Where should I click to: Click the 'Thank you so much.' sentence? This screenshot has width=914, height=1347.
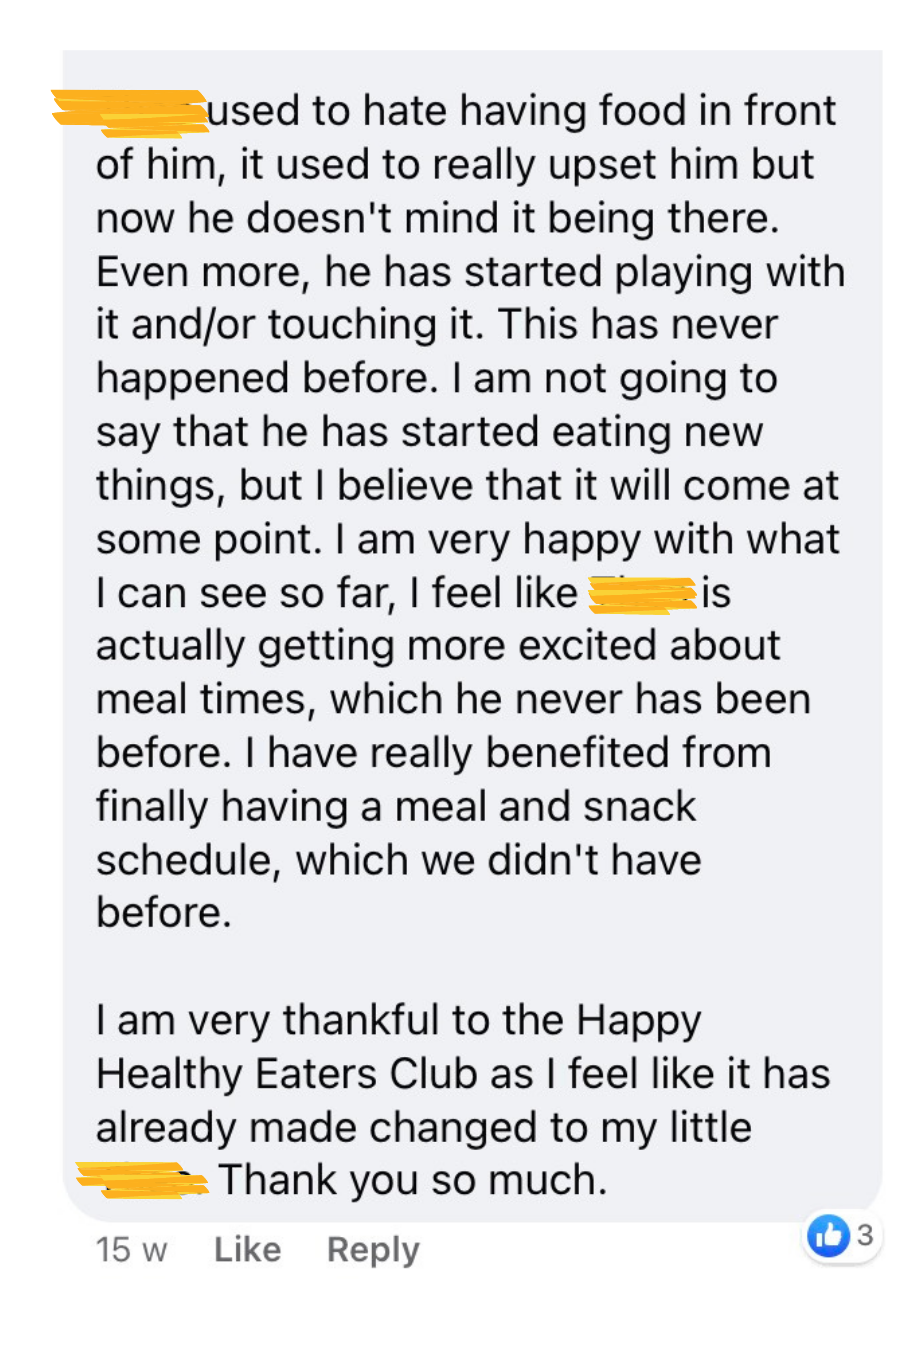click(x=413, y=1180)
